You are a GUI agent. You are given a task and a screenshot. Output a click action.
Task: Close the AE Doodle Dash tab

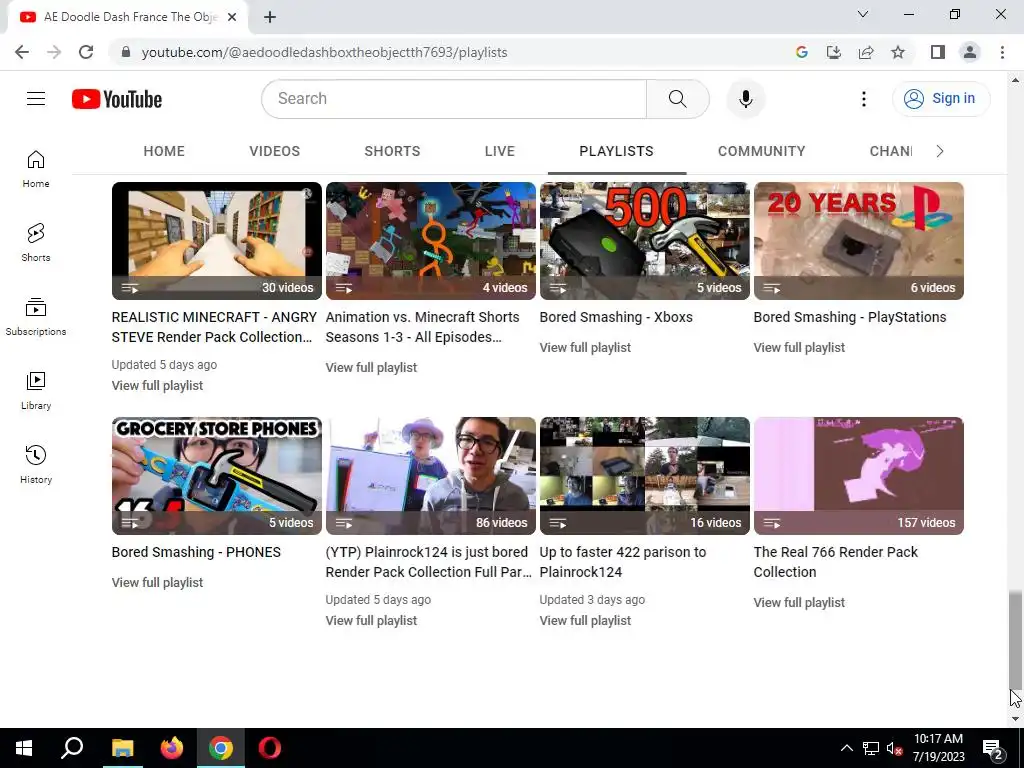pyautogui.click(x=232, y=17)
